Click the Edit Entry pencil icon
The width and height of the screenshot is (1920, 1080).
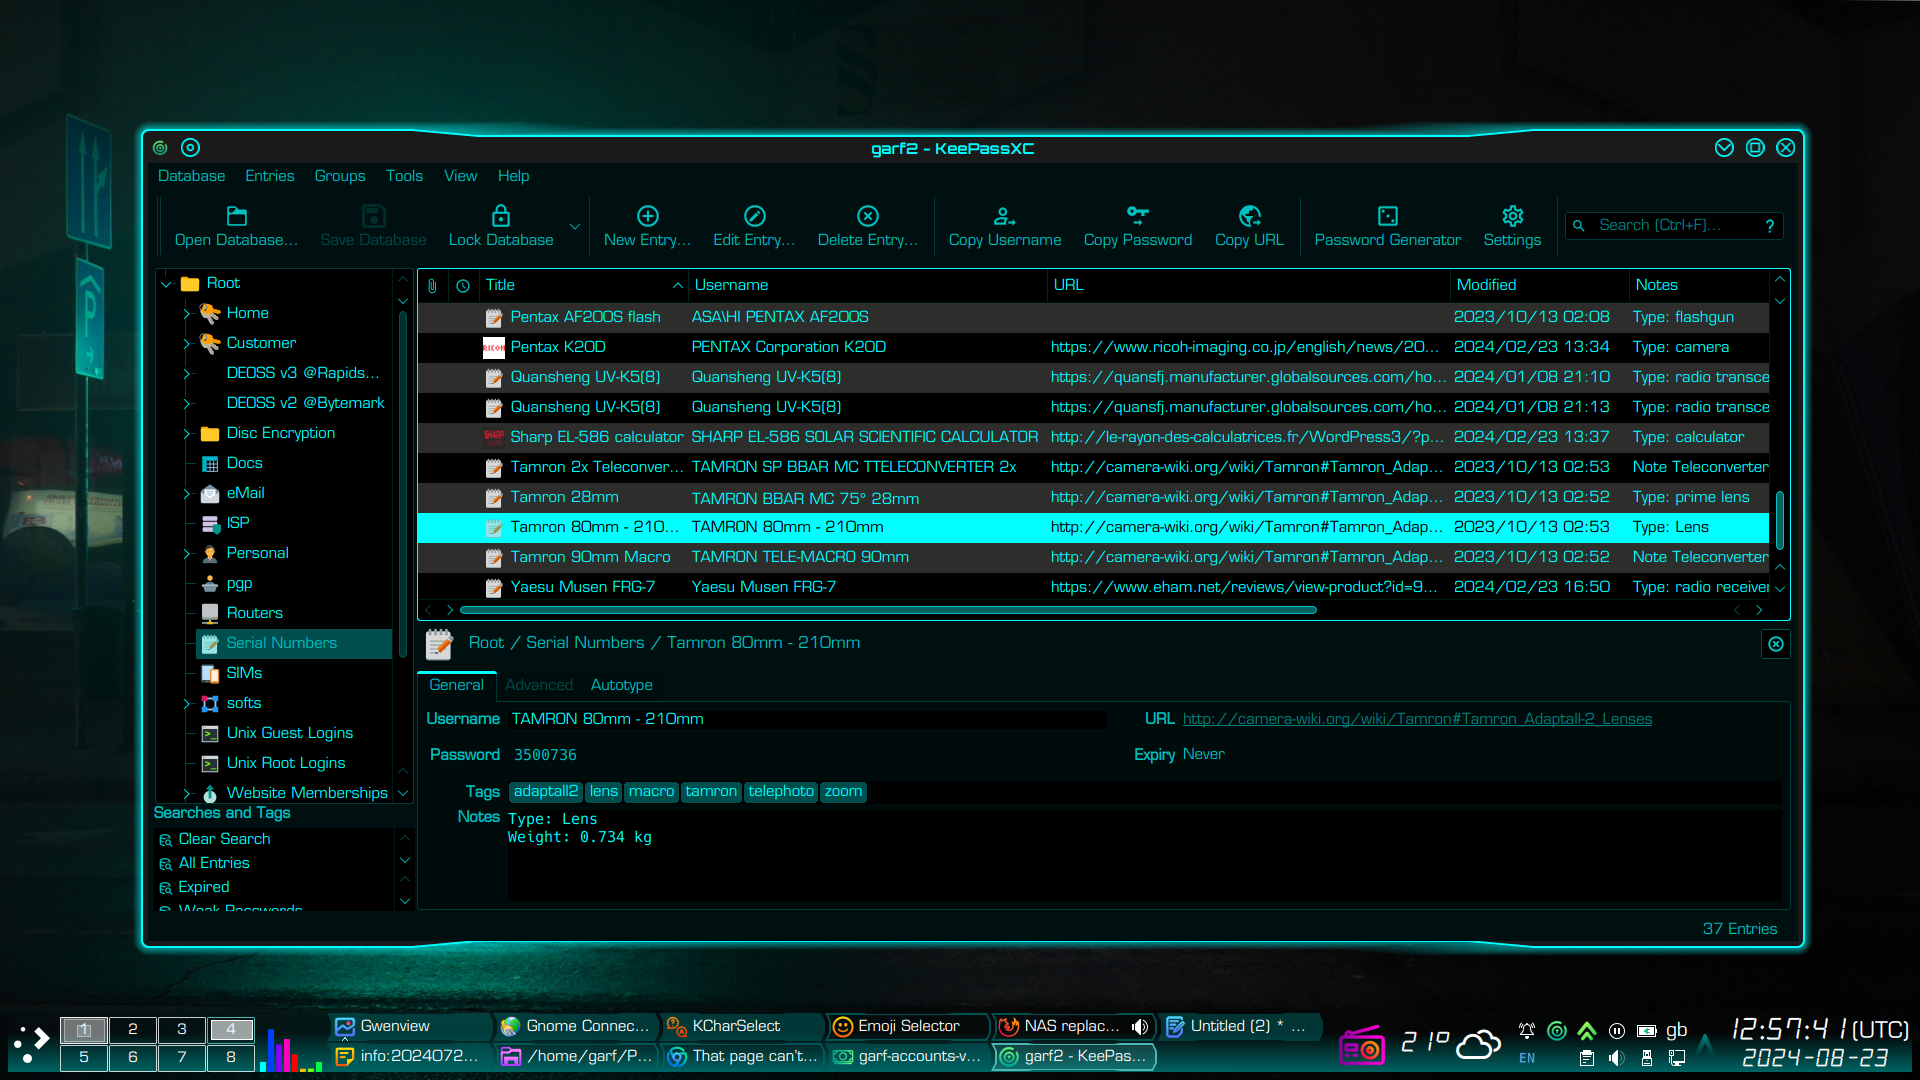tap(754, 216)
